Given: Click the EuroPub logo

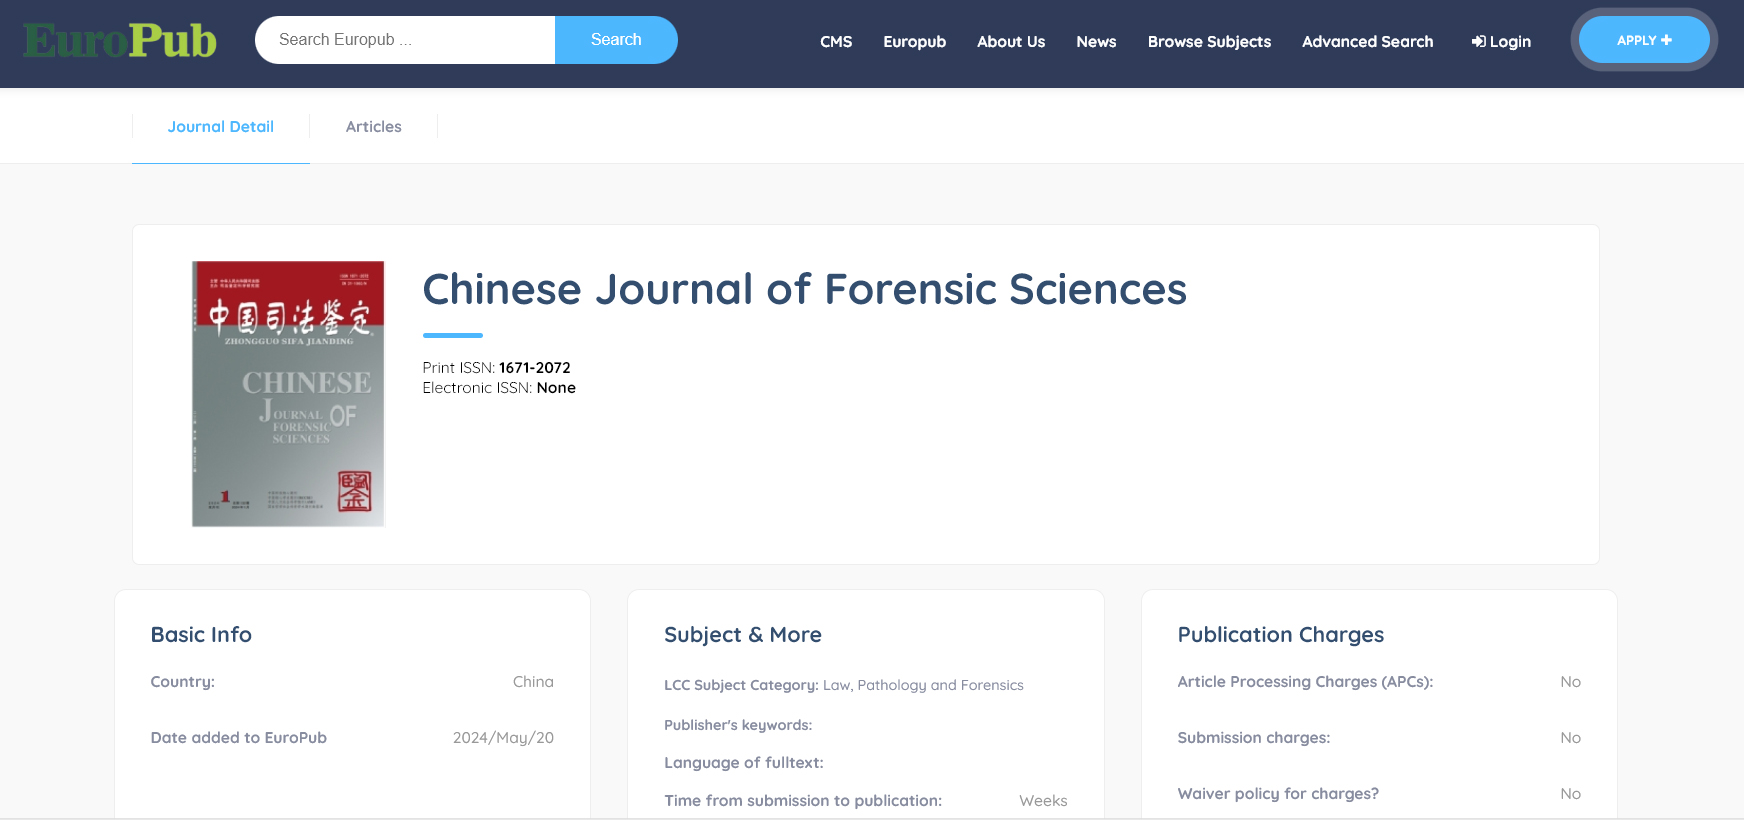Looking at the screenshot, I should (x=120, y=40).
